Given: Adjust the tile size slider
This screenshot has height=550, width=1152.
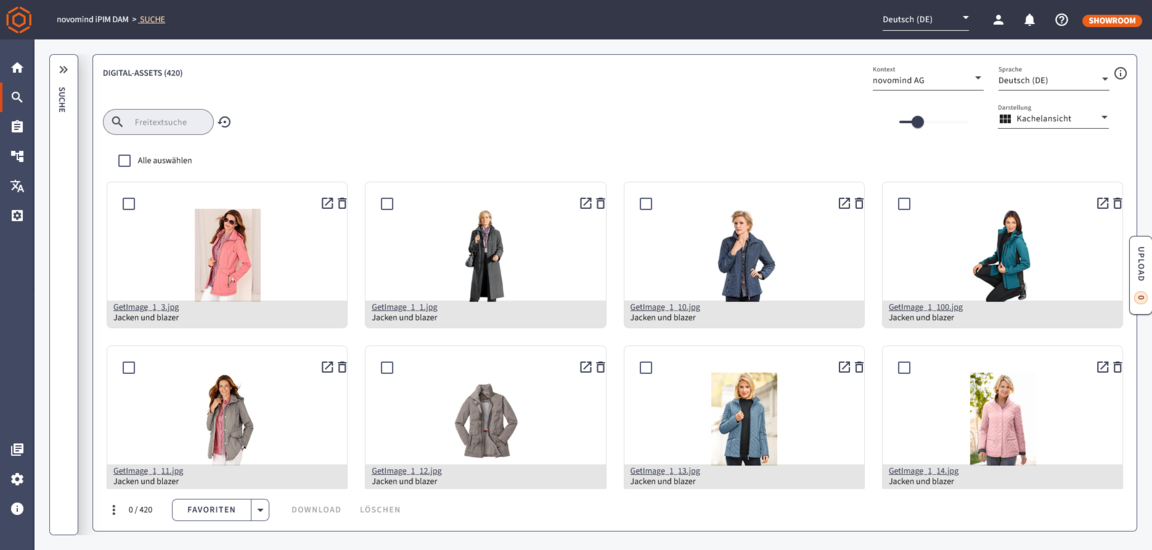Looking at the screenshot, I should (x=917, y=122).
